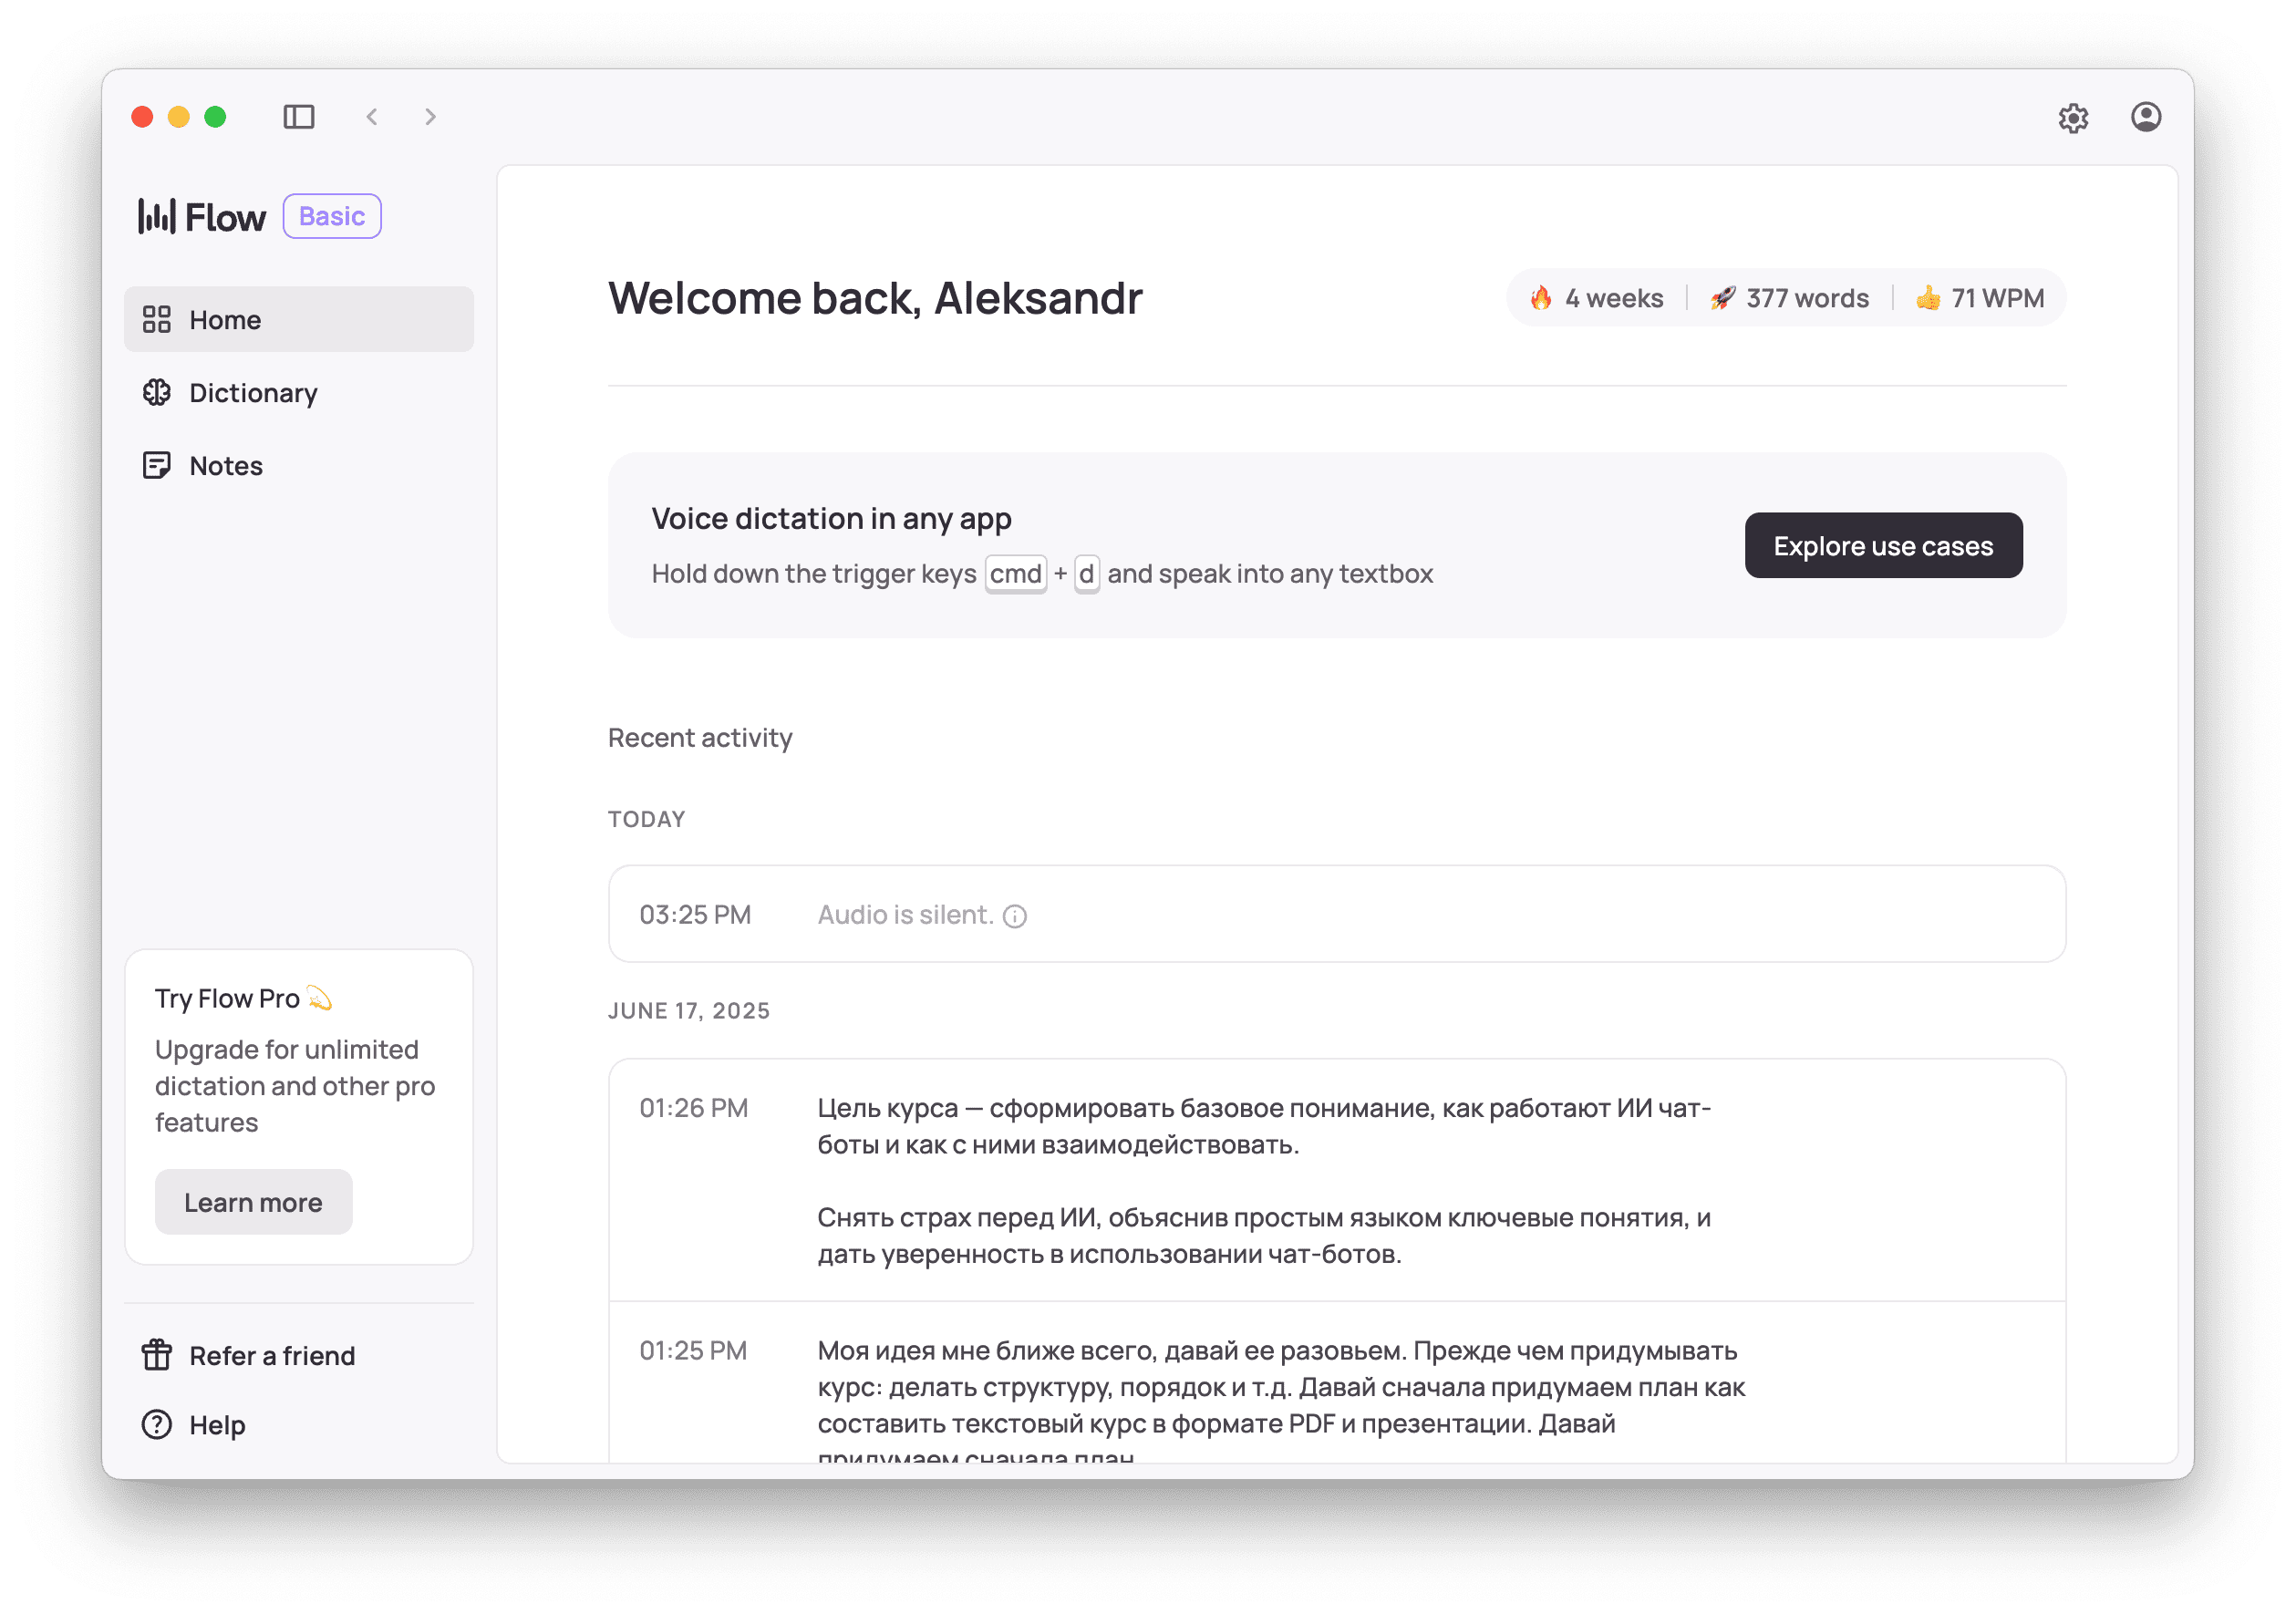Open the Help question mark item
2296x1614 pixels.
tap(157, 1425)
